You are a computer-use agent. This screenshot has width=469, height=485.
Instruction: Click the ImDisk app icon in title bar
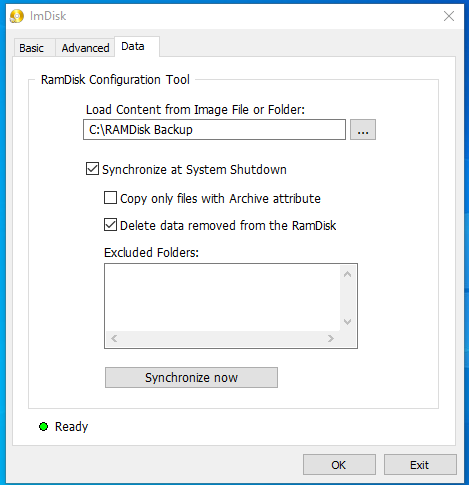[x=17, y=16]
